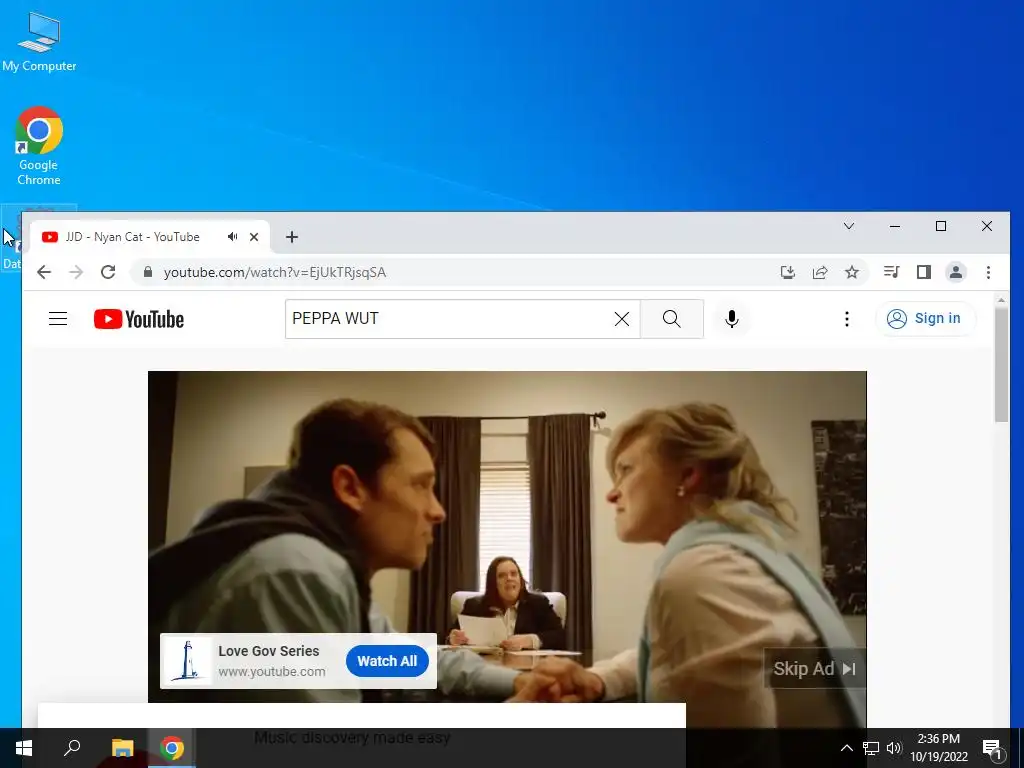Open the tab search chevron
This screenshot has height=768, width=1024.
pyautogui.click(x=849, y=226)
